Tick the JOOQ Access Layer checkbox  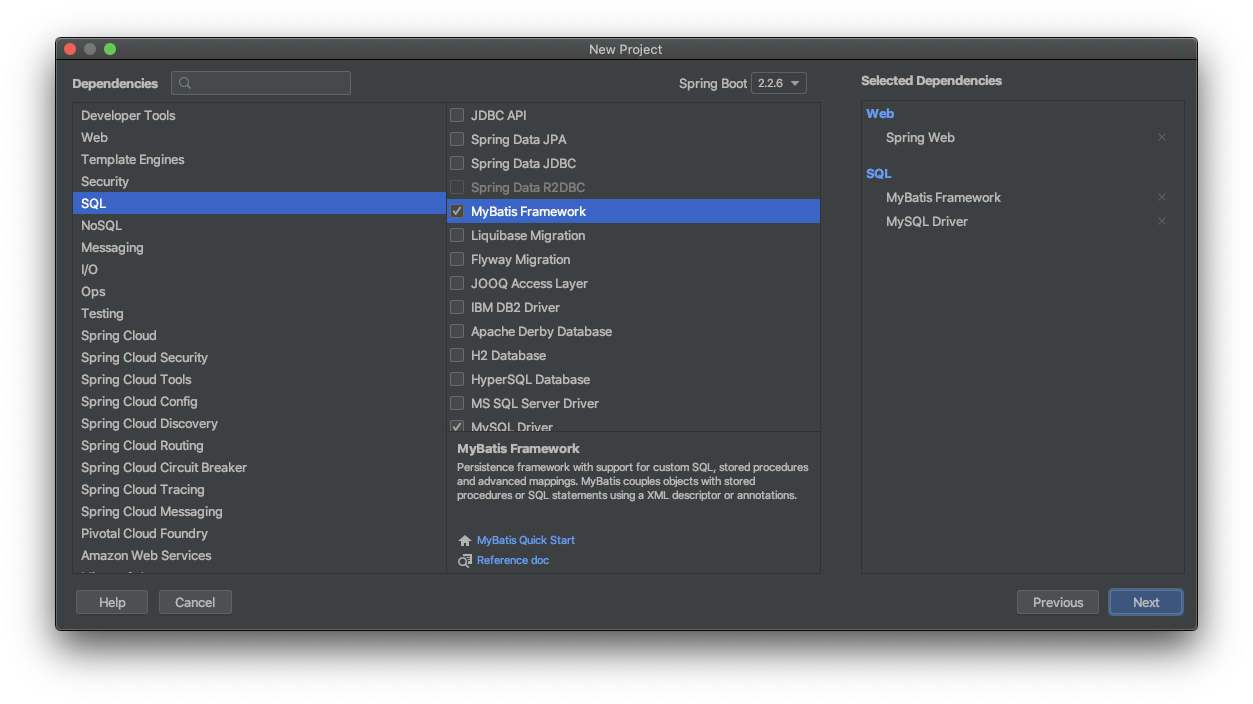click(x=457, y=283)
